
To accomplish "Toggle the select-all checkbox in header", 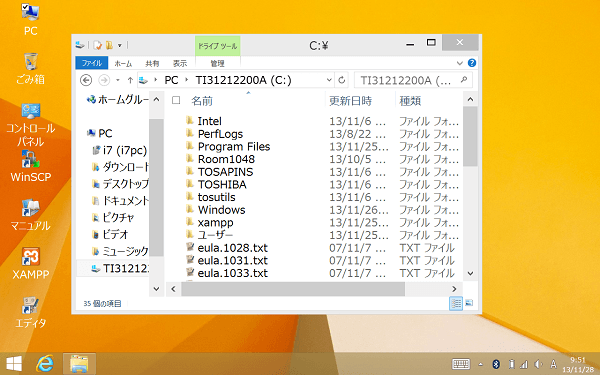I will (x=176, y=100).
